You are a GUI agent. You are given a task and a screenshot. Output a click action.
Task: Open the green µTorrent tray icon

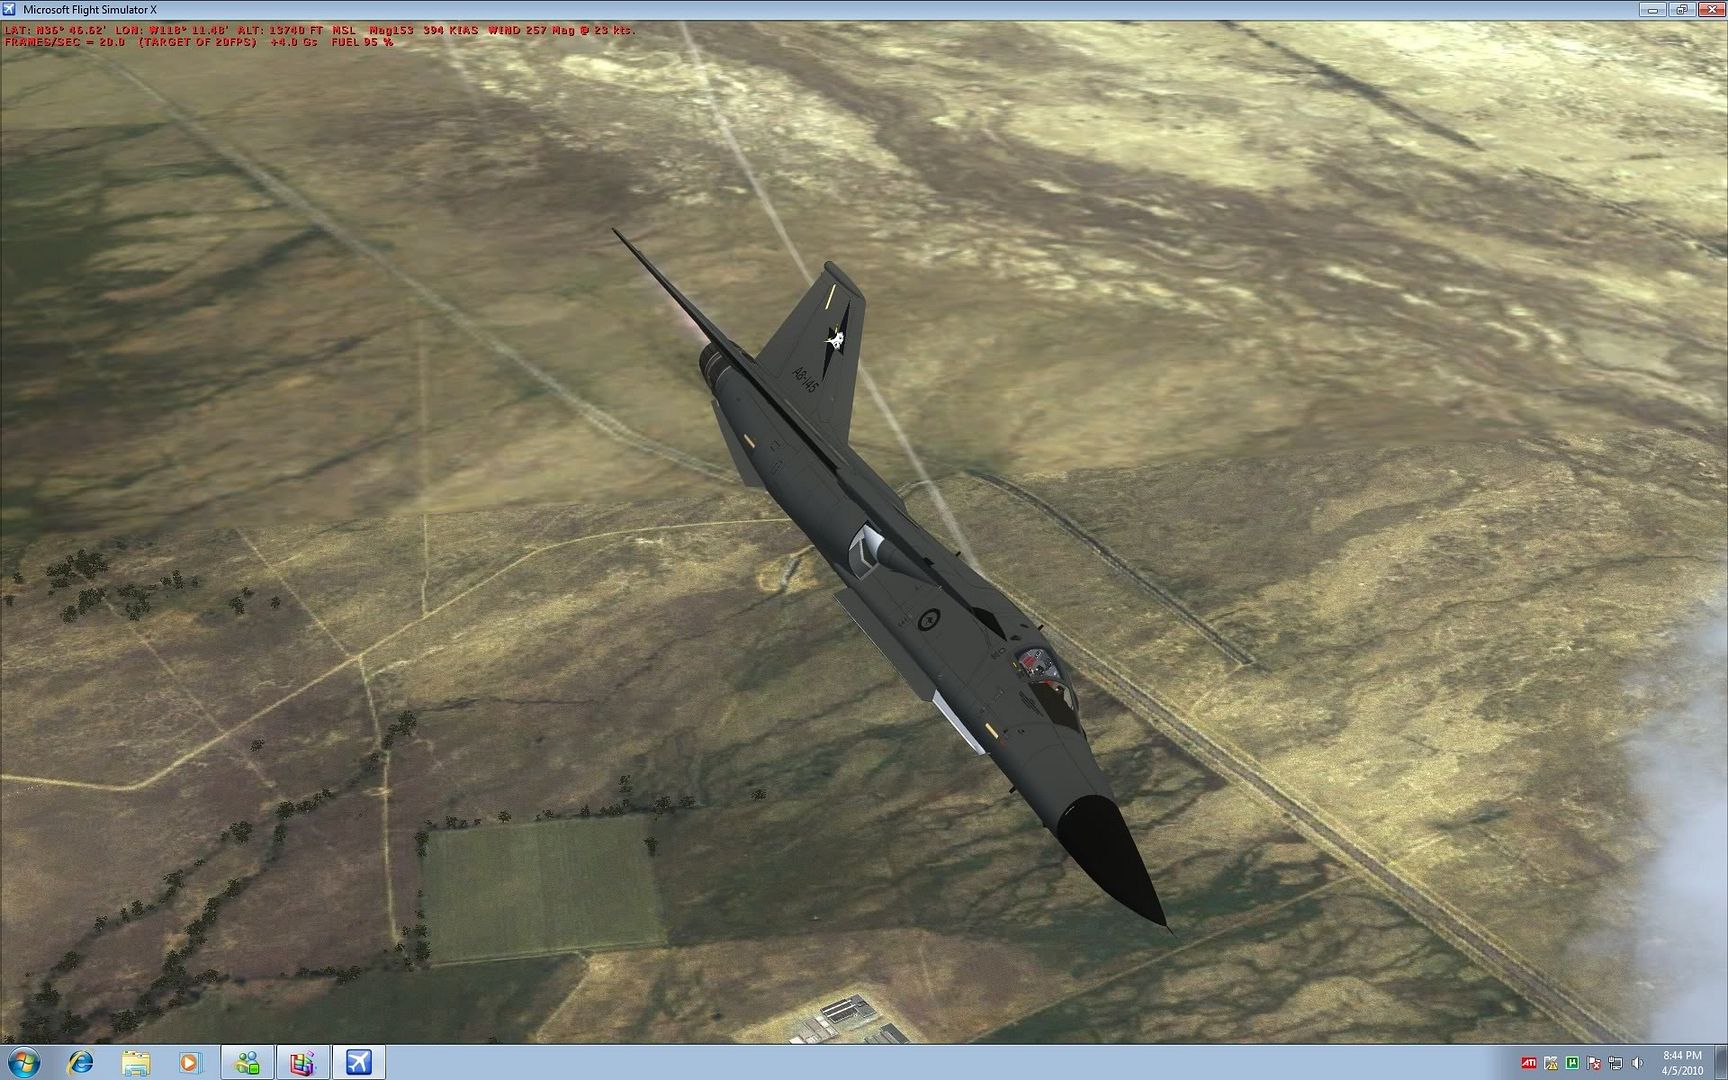1572,1063
